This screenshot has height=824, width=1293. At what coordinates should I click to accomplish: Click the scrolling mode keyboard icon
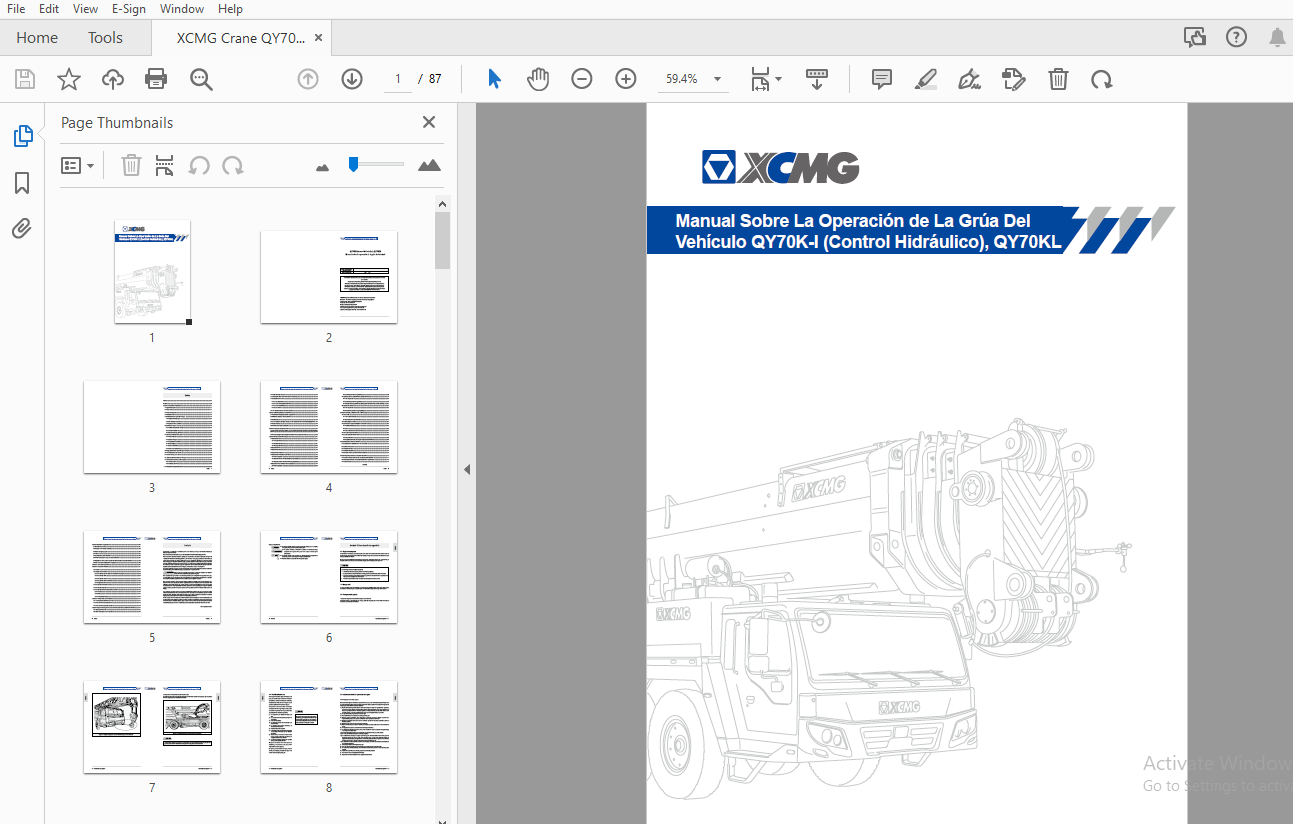point(817,79)
